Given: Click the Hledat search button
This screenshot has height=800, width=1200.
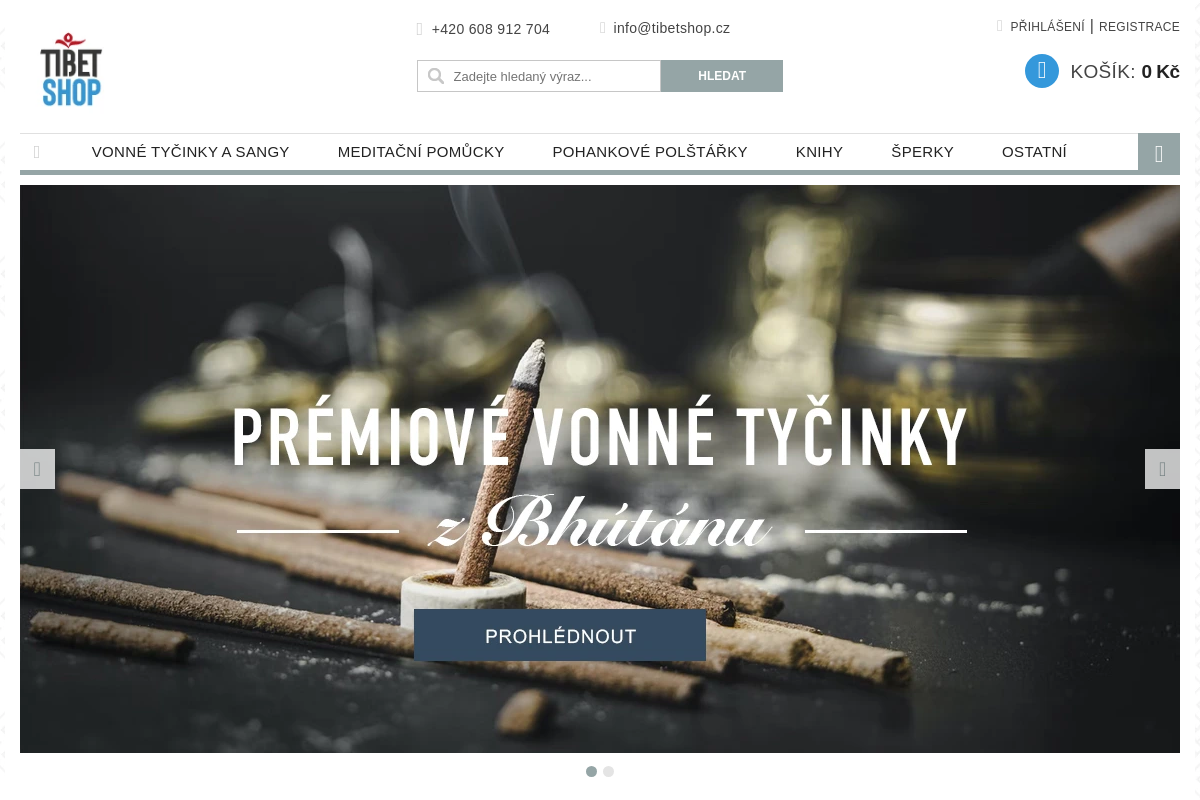Looking at the screenshot, I should (722, 76).
